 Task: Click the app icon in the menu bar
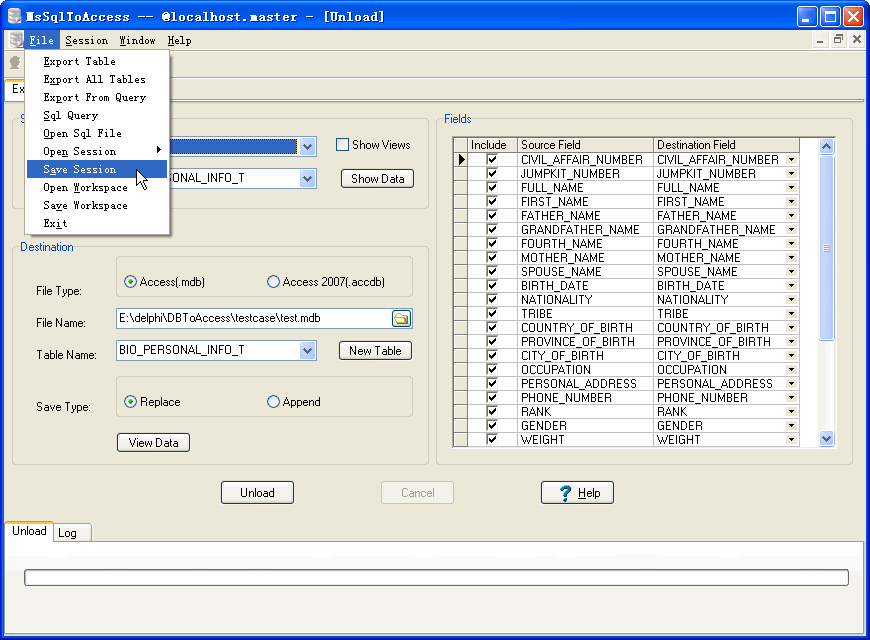pyautogui.click(x=16, y=40)
